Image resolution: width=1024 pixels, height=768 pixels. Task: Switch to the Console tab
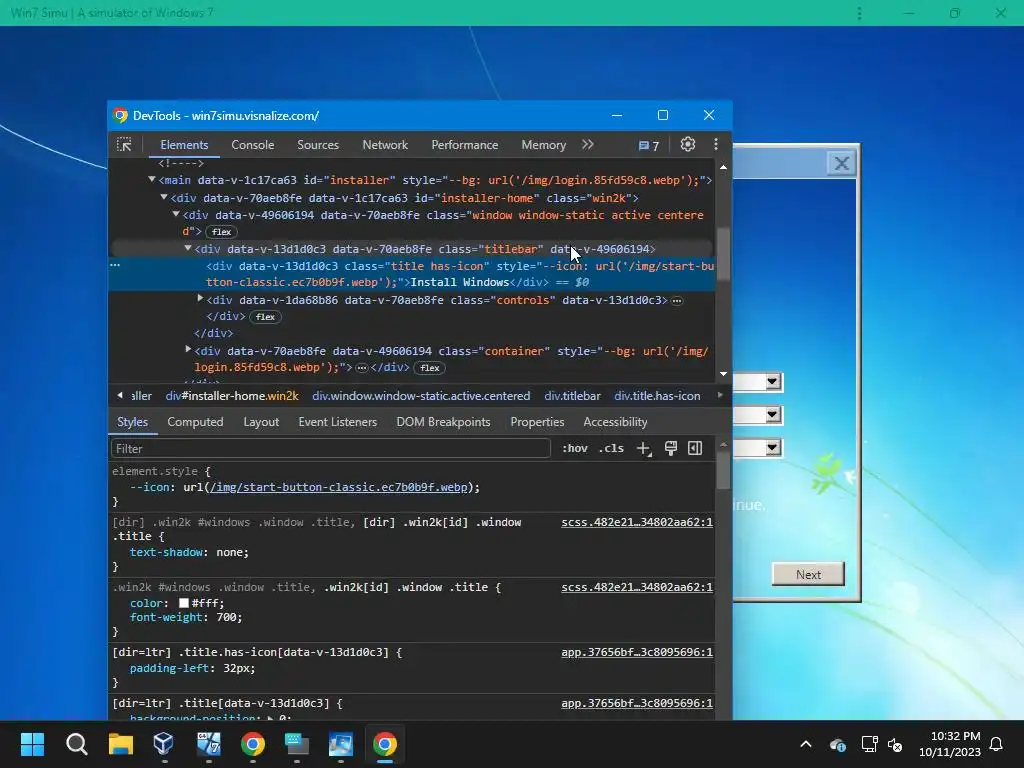(253, 145)
